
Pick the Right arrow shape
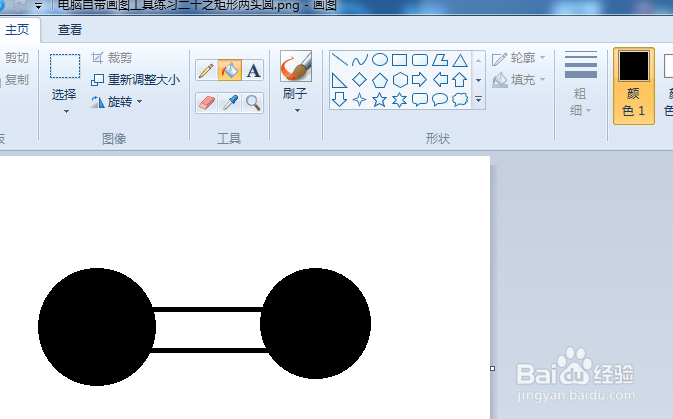tap(420, 80)
